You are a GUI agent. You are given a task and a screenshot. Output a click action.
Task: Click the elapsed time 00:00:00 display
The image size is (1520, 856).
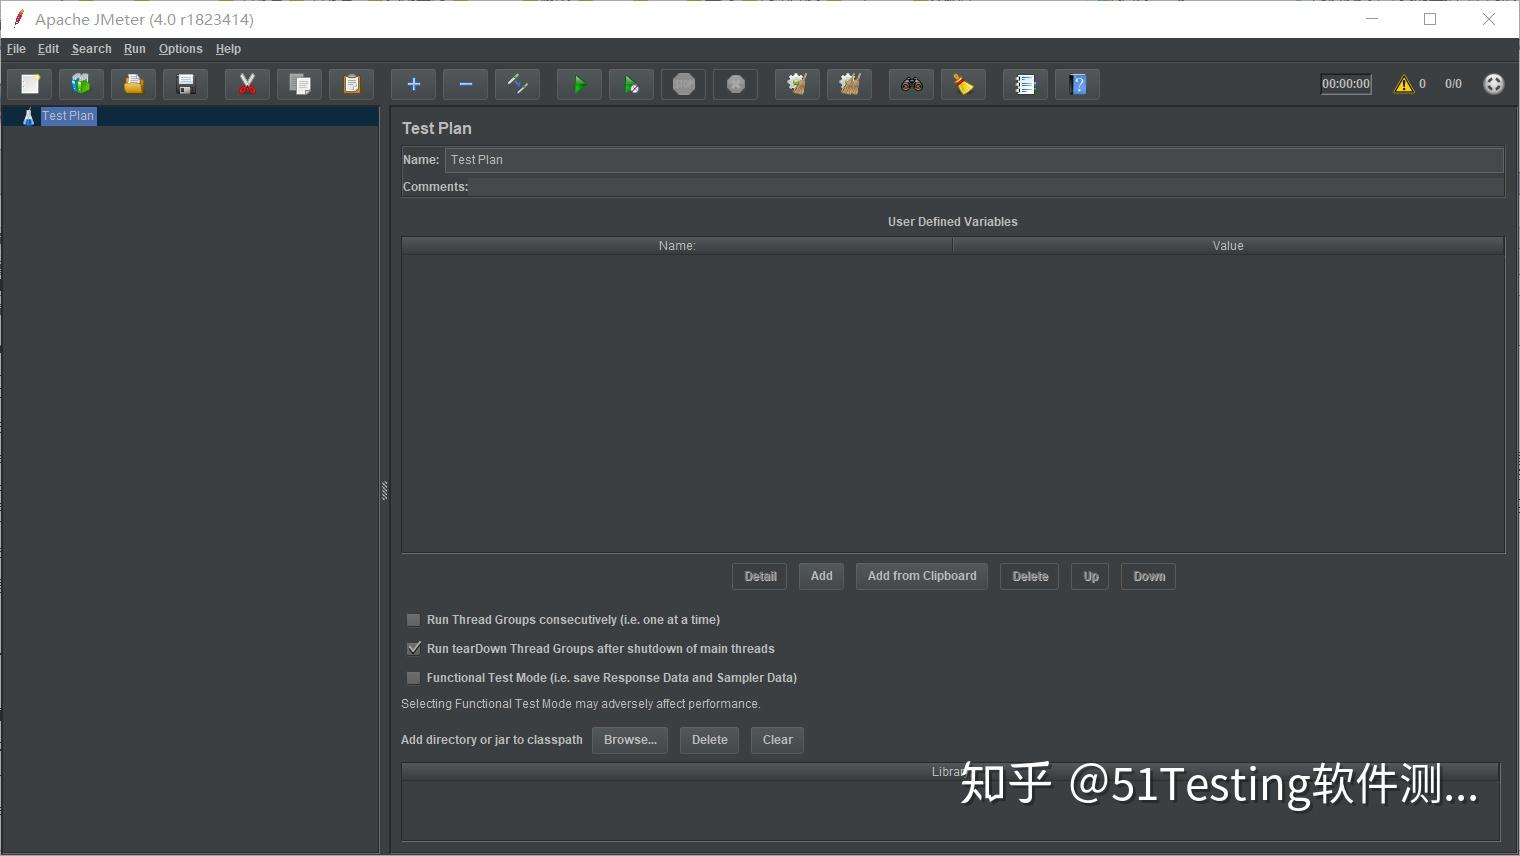1346,84
